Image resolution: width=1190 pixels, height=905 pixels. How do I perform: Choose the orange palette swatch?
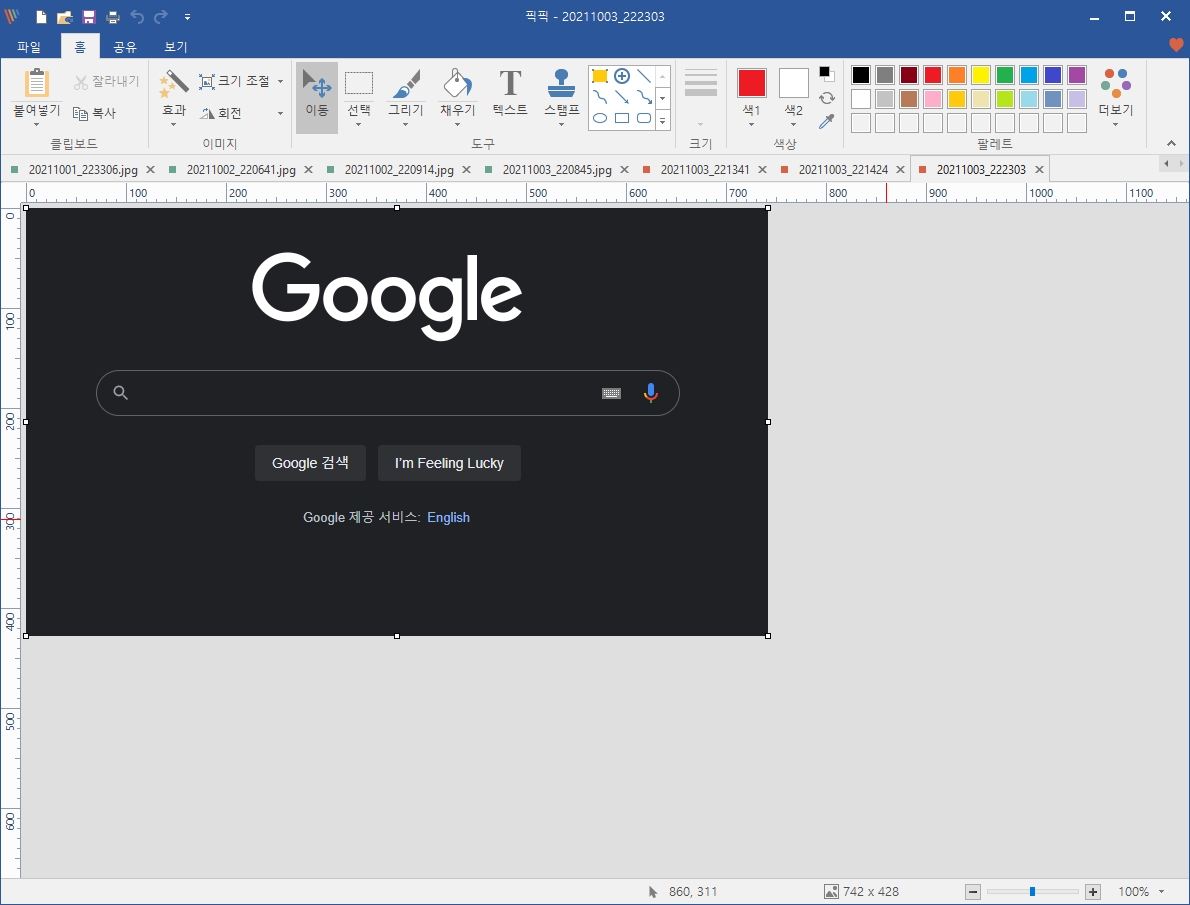coord(957,74)
